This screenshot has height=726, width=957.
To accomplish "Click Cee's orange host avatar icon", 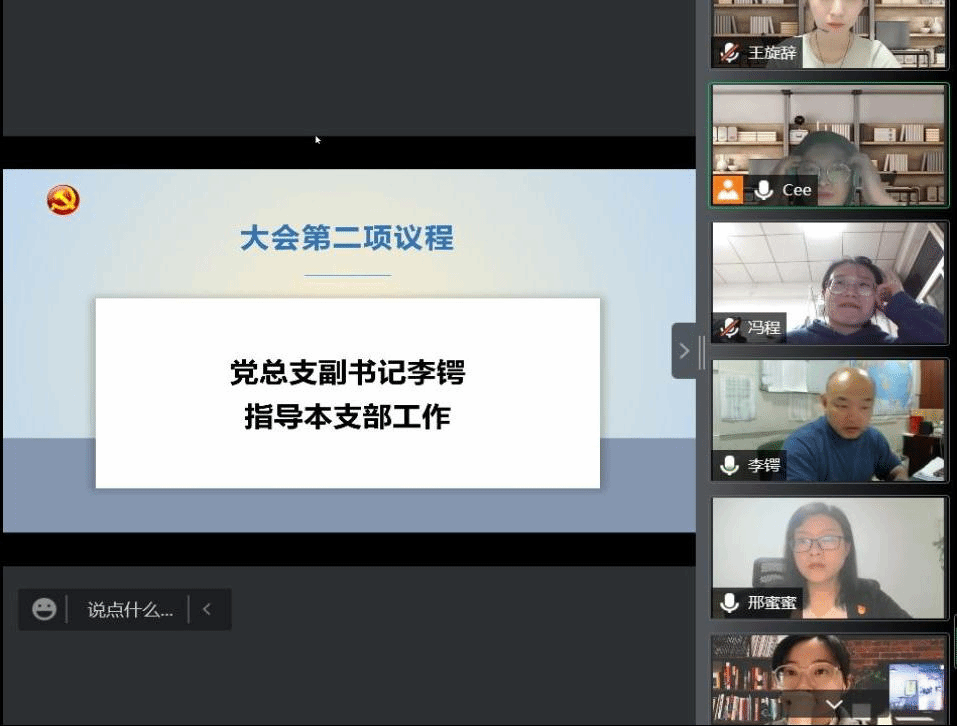I will coord(728,190).
